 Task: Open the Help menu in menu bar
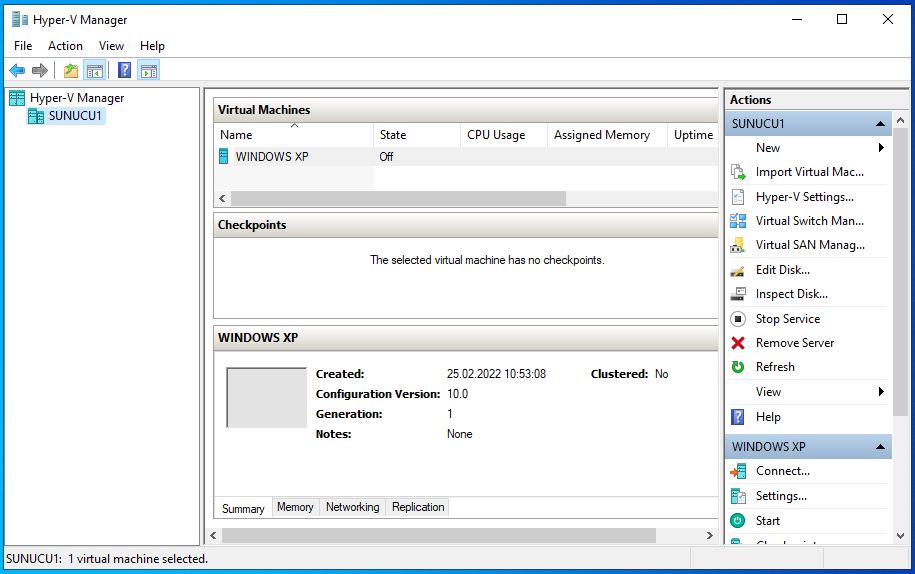(x=152, y=46)
